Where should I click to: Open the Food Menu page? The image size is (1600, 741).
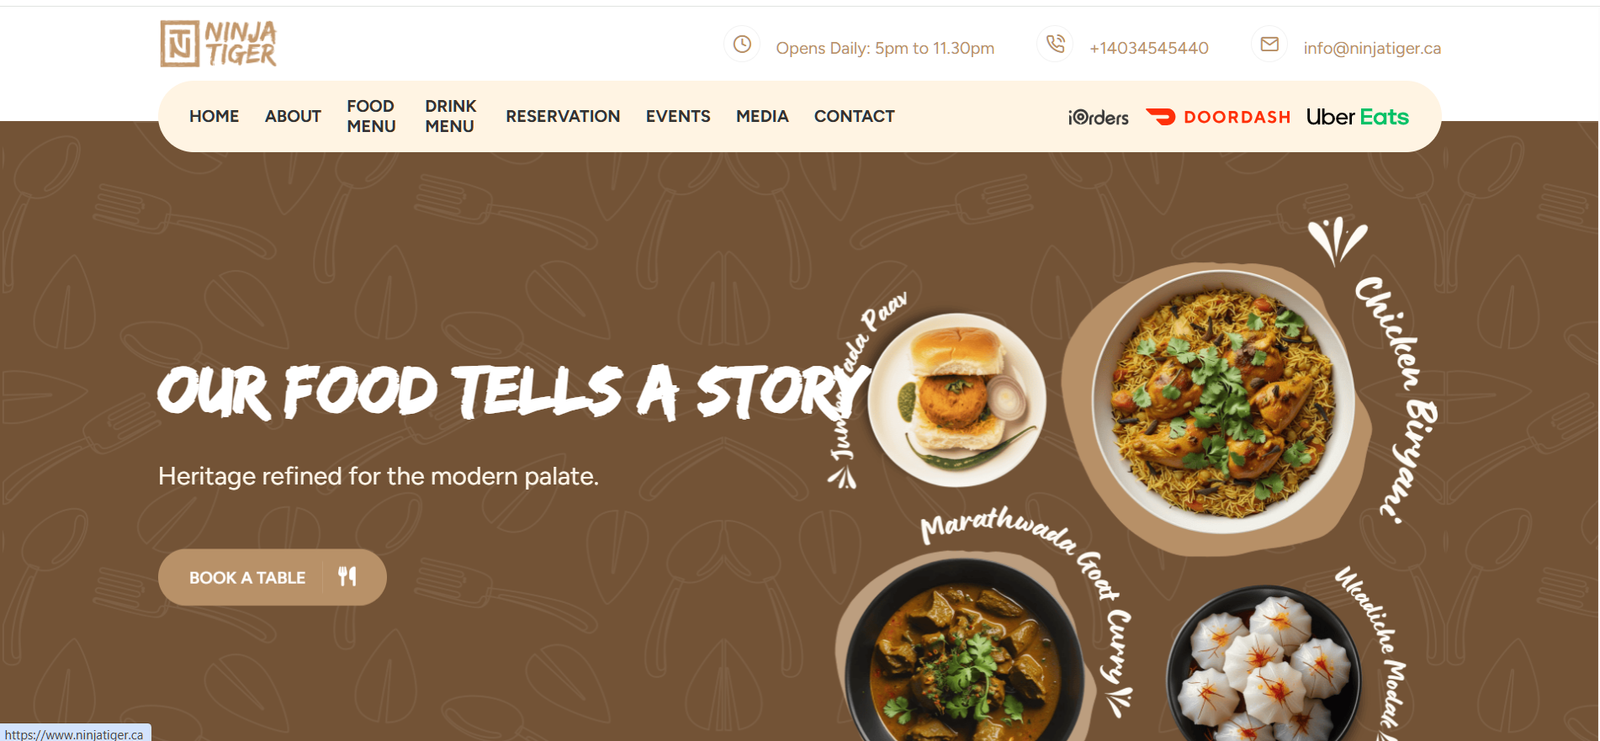coord(371,116)
